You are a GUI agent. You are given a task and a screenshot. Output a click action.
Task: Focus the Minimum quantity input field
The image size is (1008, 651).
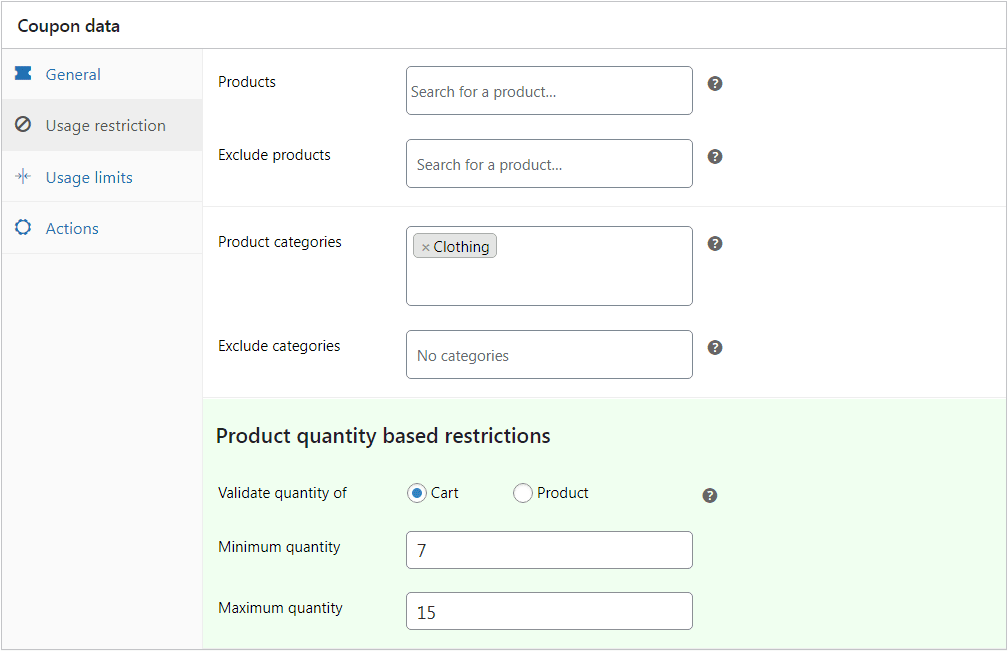tap(549, 550)
